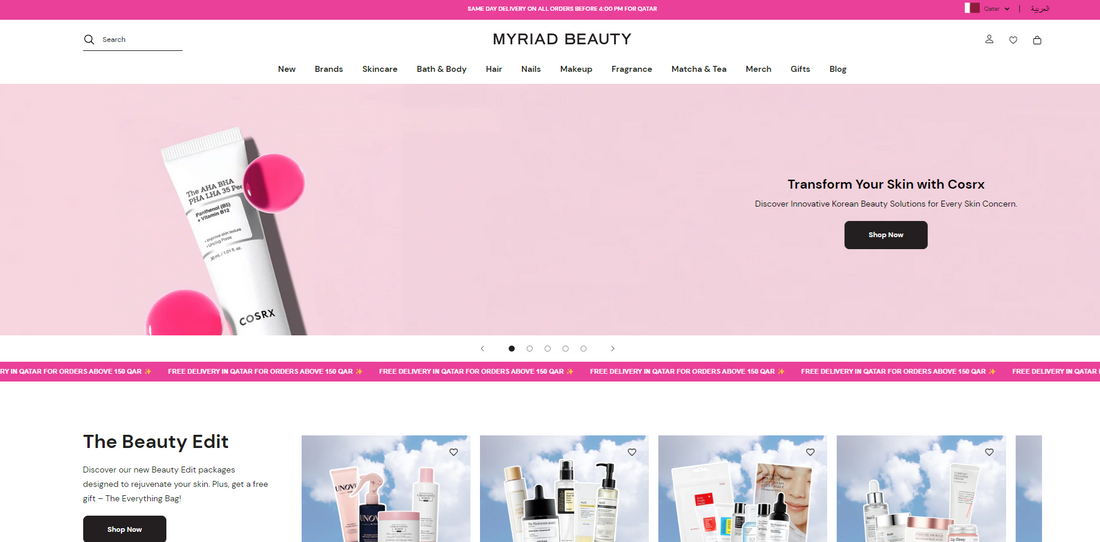Open the Gifts menu

pyautogui.click(x=800, y=69)
